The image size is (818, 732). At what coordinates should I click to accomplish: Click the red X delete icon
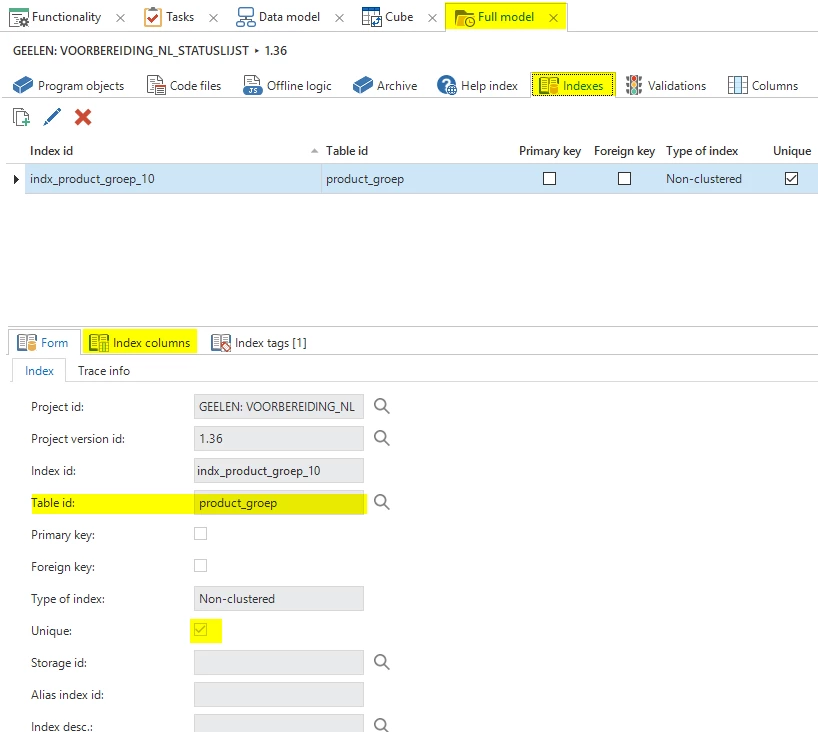tap(83, 117)
